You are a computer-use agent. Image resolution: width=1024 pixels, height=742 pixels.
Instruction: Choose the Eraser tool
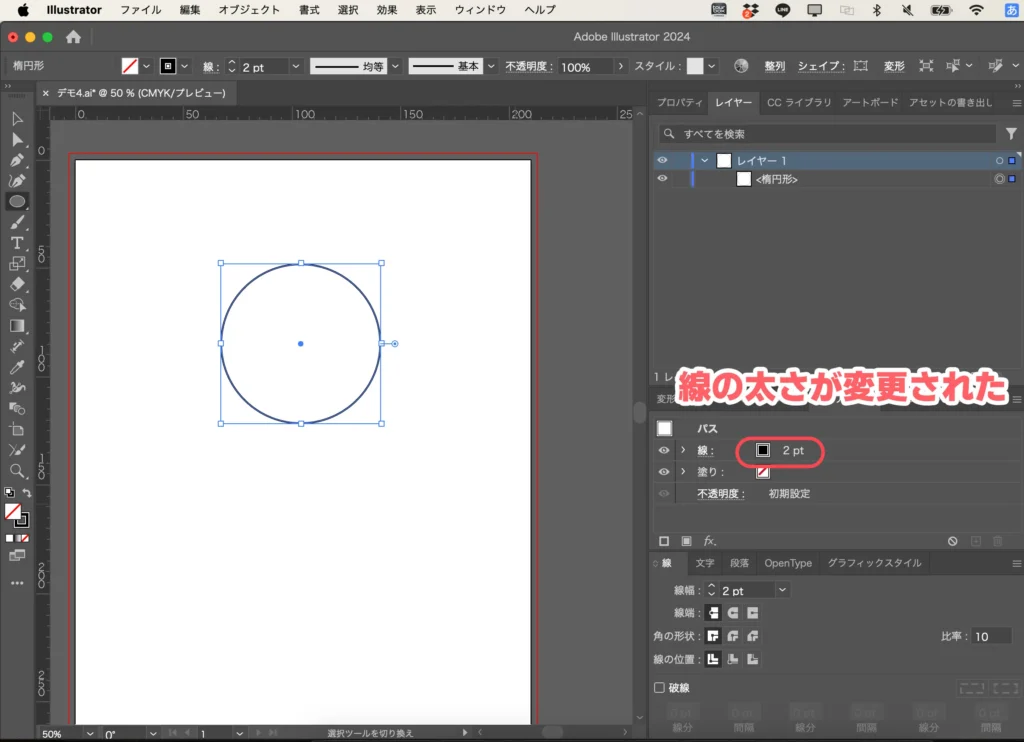click(x=17, y=282)
